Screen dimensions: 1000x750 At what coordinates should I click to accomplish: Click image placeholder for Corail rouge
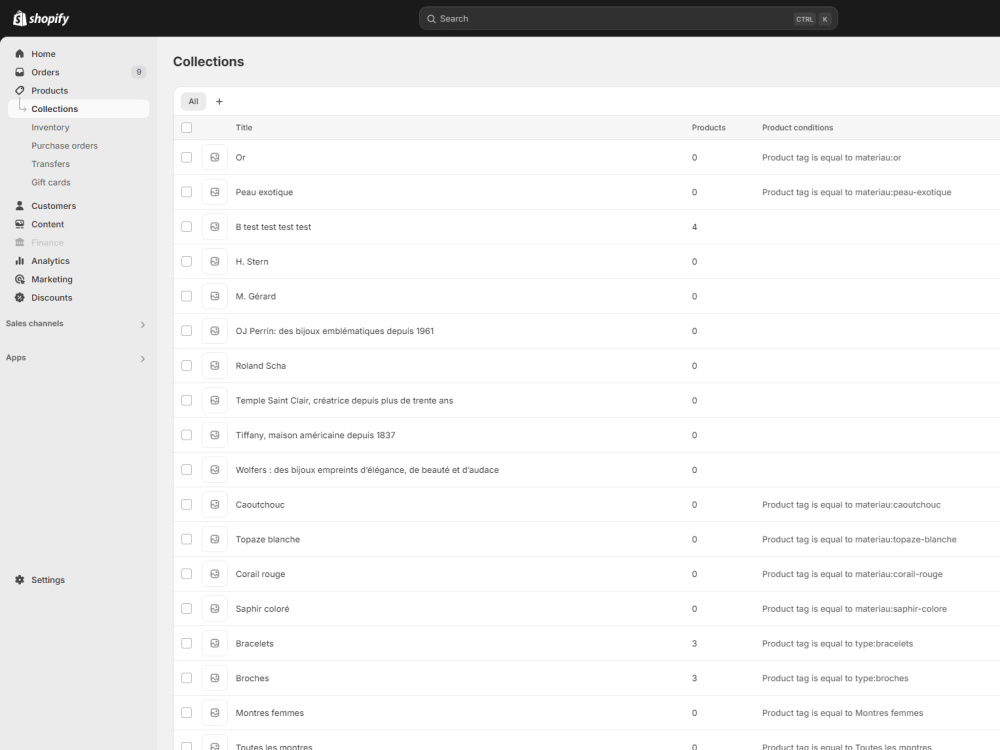[x=215, y=574]
